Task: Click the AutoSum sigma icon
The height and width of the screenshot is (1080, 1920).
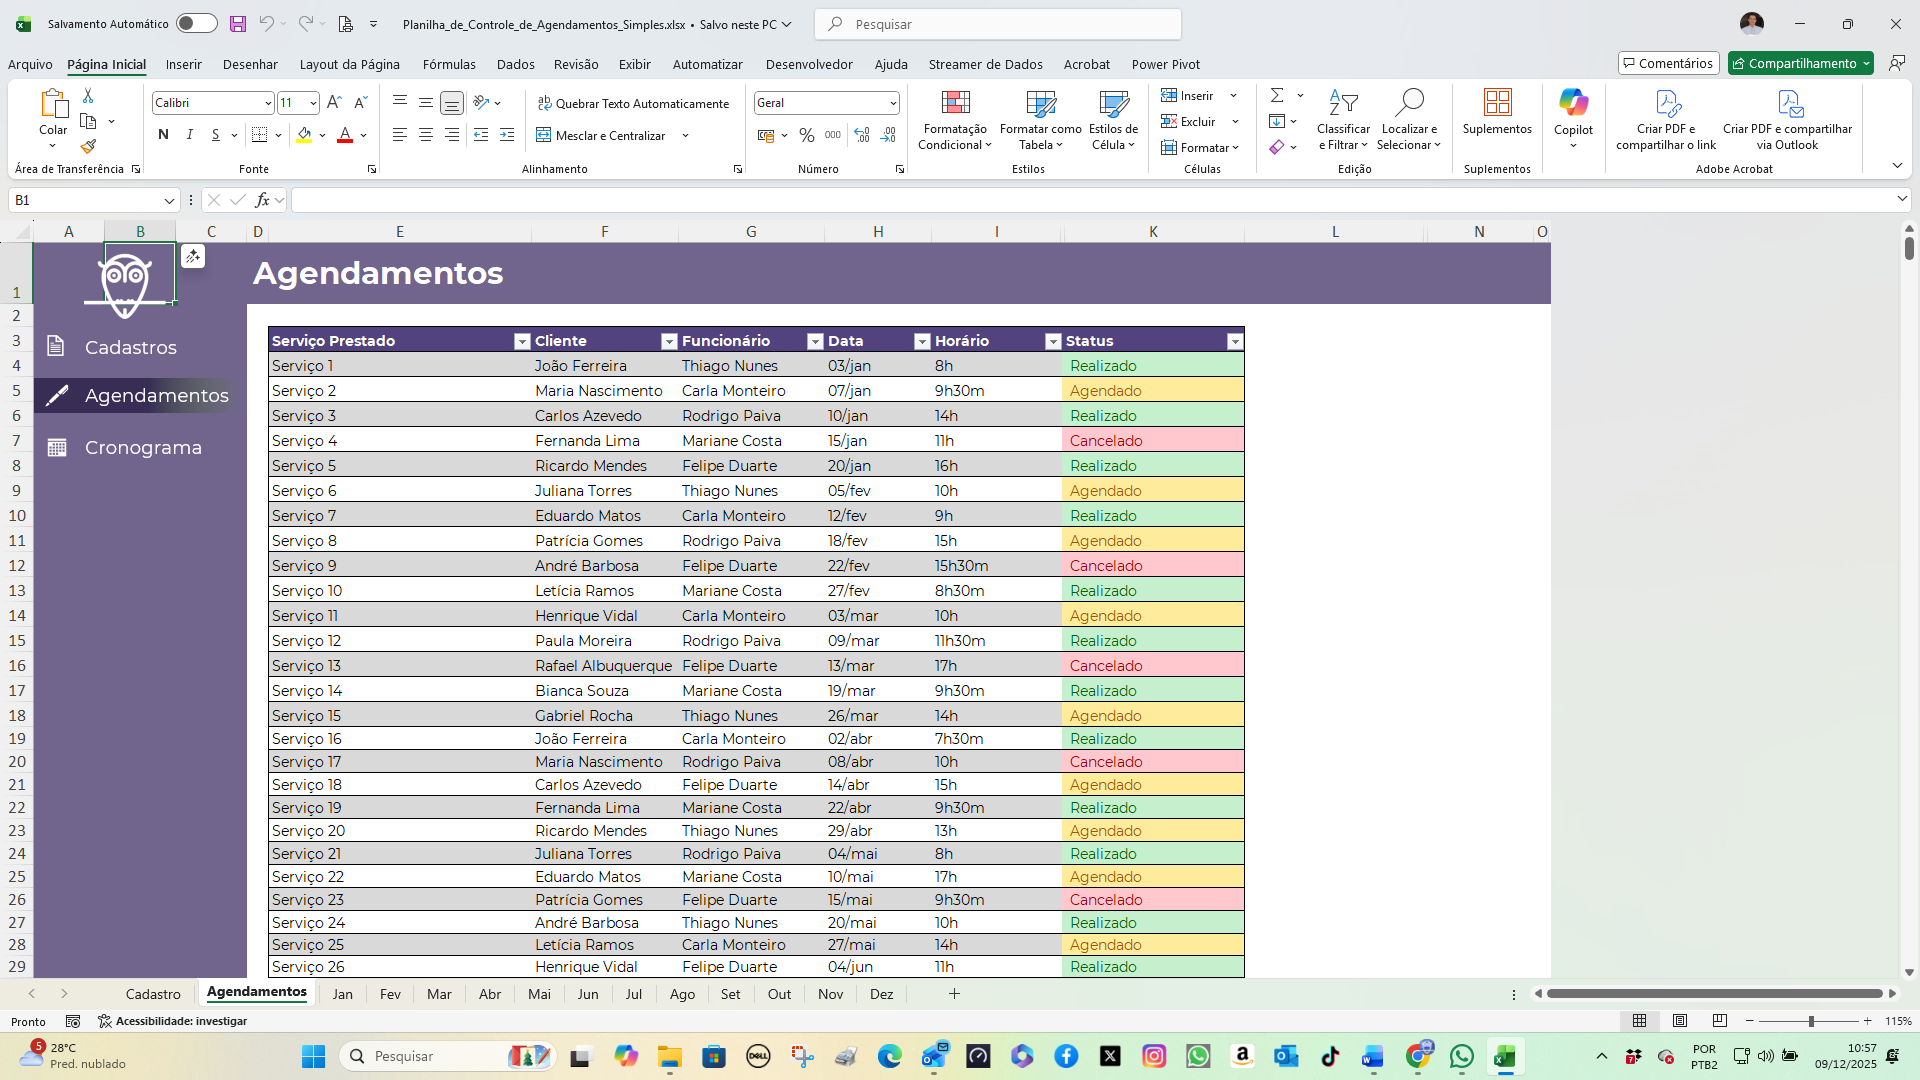Action: (x=1277, y=95)
